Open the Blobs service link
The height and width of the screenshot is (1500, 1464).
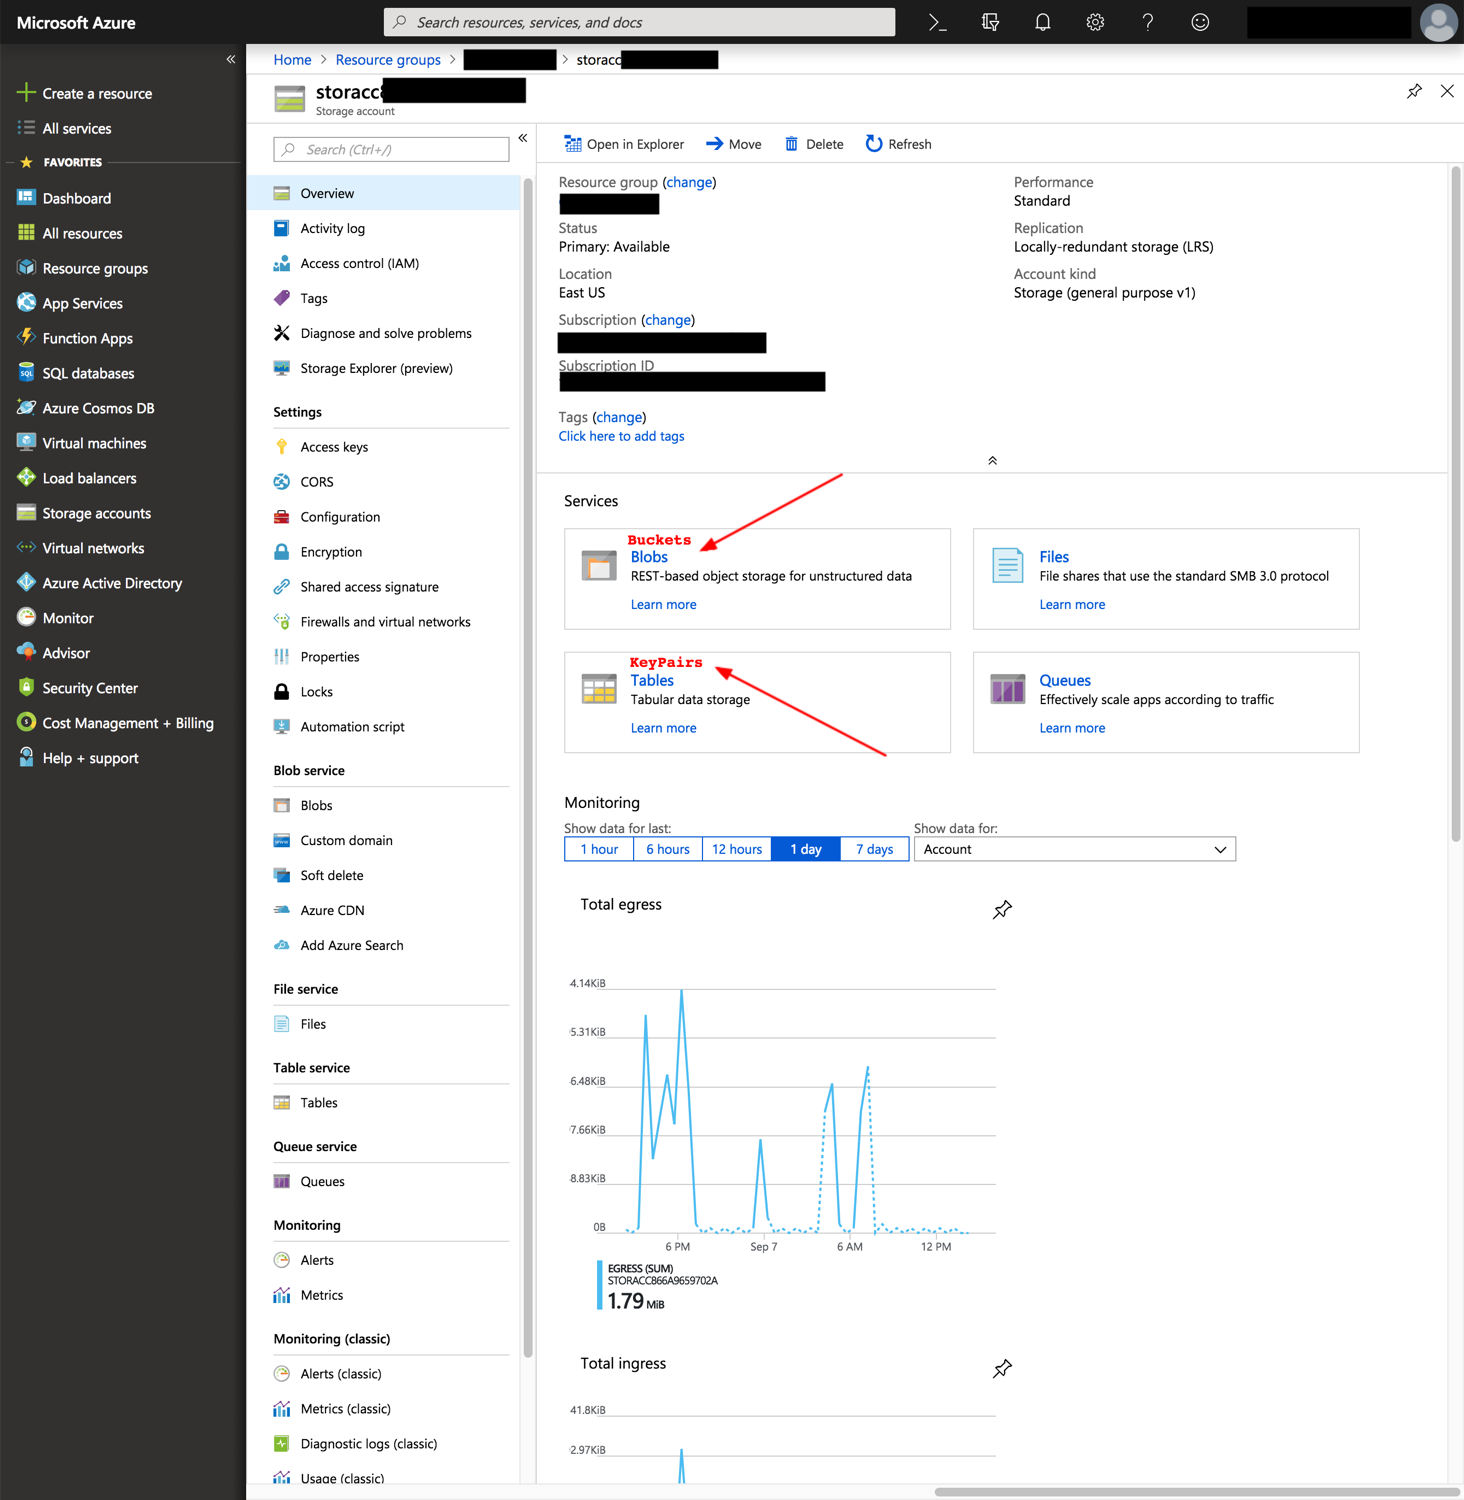point(649,557)
